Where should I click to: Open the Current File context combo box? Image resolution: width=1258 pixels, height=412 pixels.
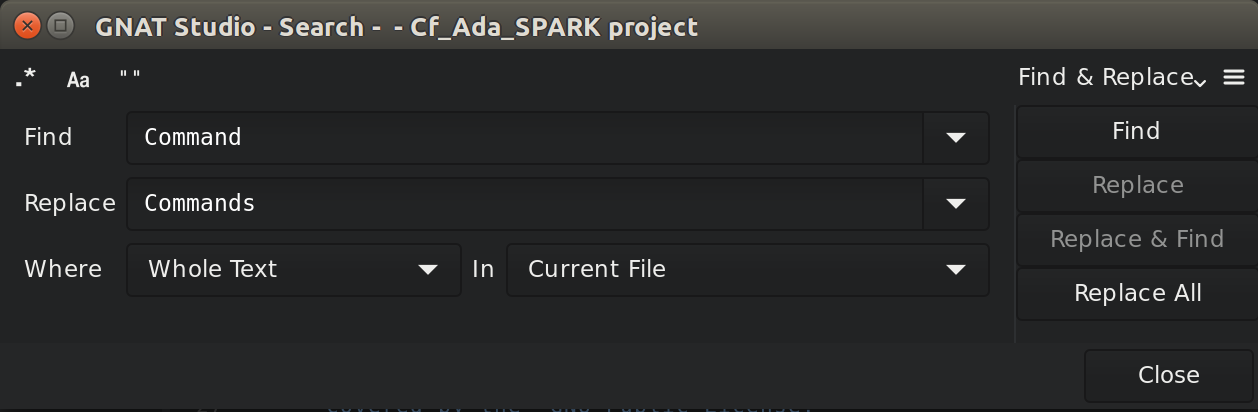[x=748, y=269]
